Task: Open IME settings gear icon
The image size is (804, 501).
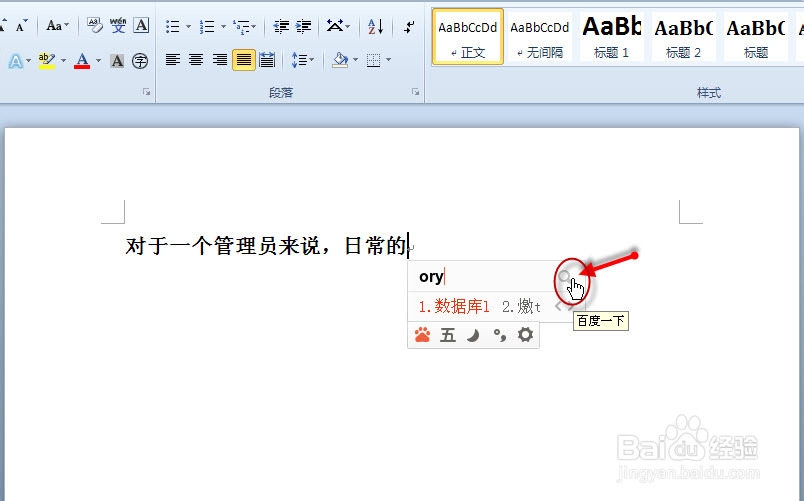Action: pyautogui.click(x=525, y=335)
